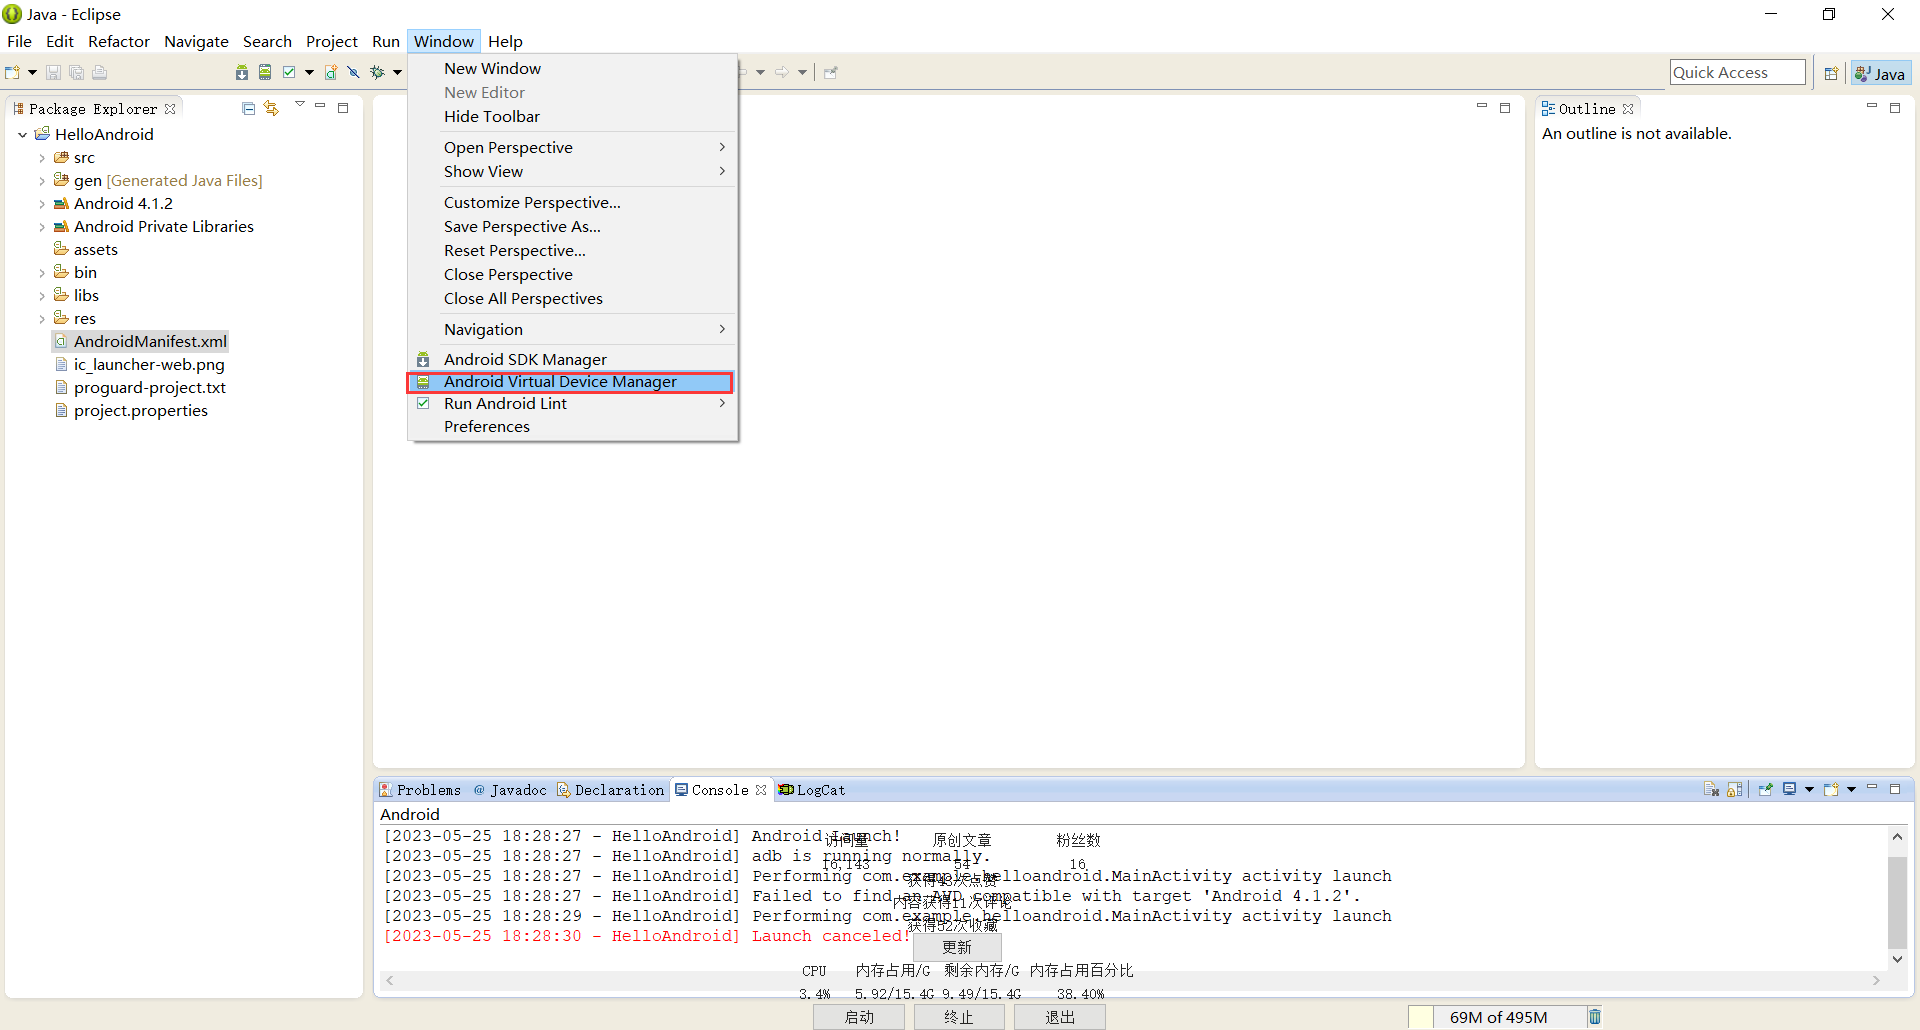Clear the Console output

click(1711, 789)
